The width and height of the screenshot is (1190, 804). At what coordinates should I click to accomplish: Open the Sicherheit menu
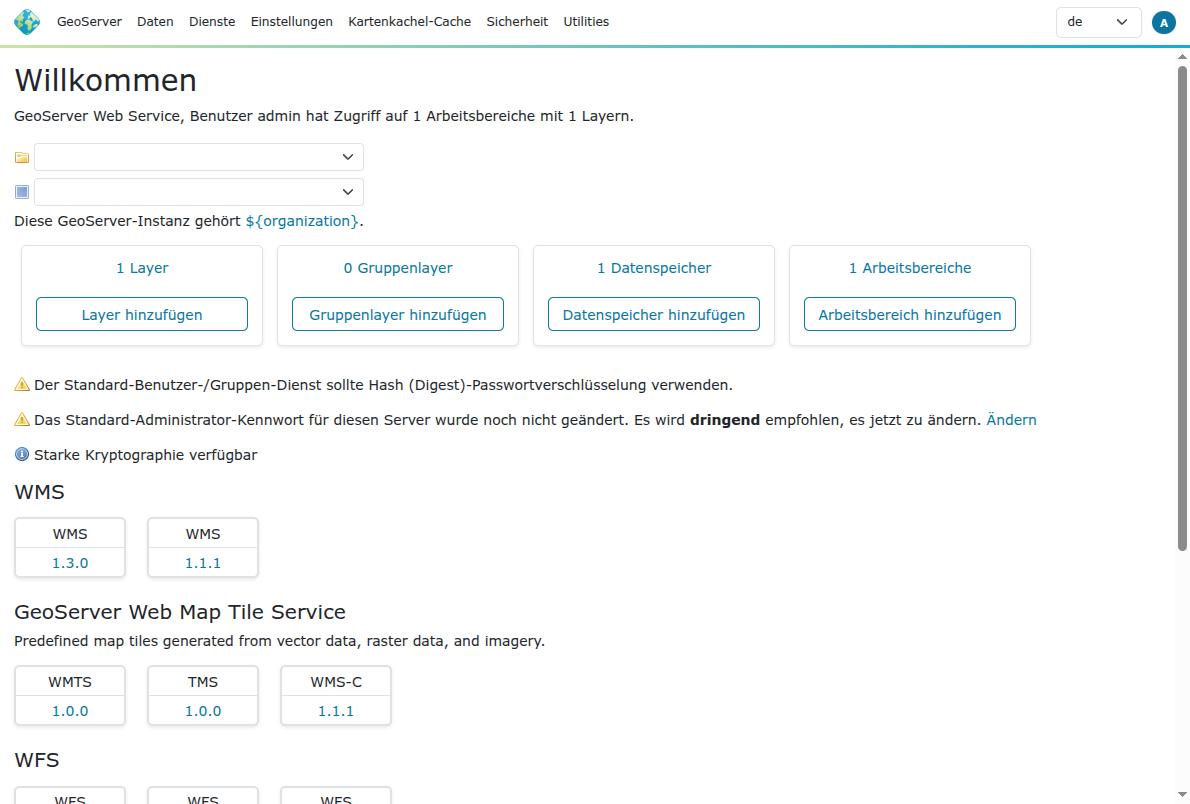tap(517, 21)
